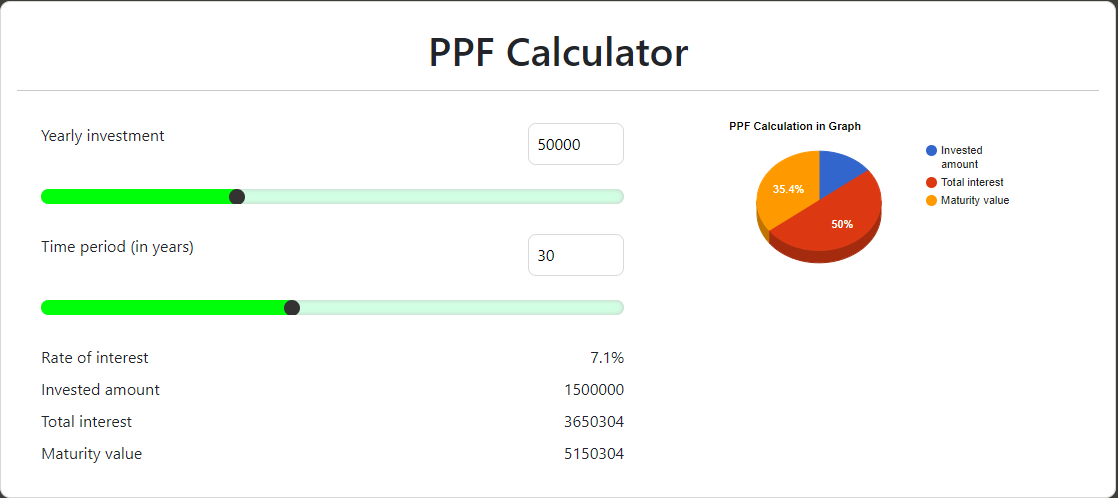
Task: Select the blue pie chart slice
Action: (840, 168)
